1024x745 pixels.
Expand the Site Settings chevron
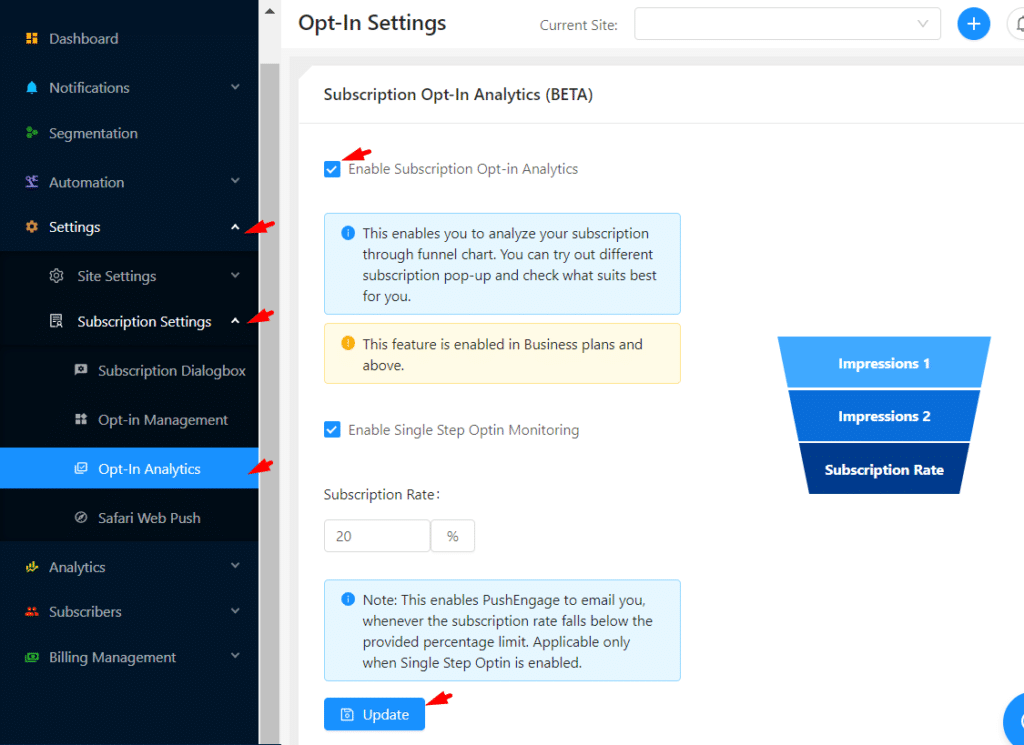[x=235, y=275]
